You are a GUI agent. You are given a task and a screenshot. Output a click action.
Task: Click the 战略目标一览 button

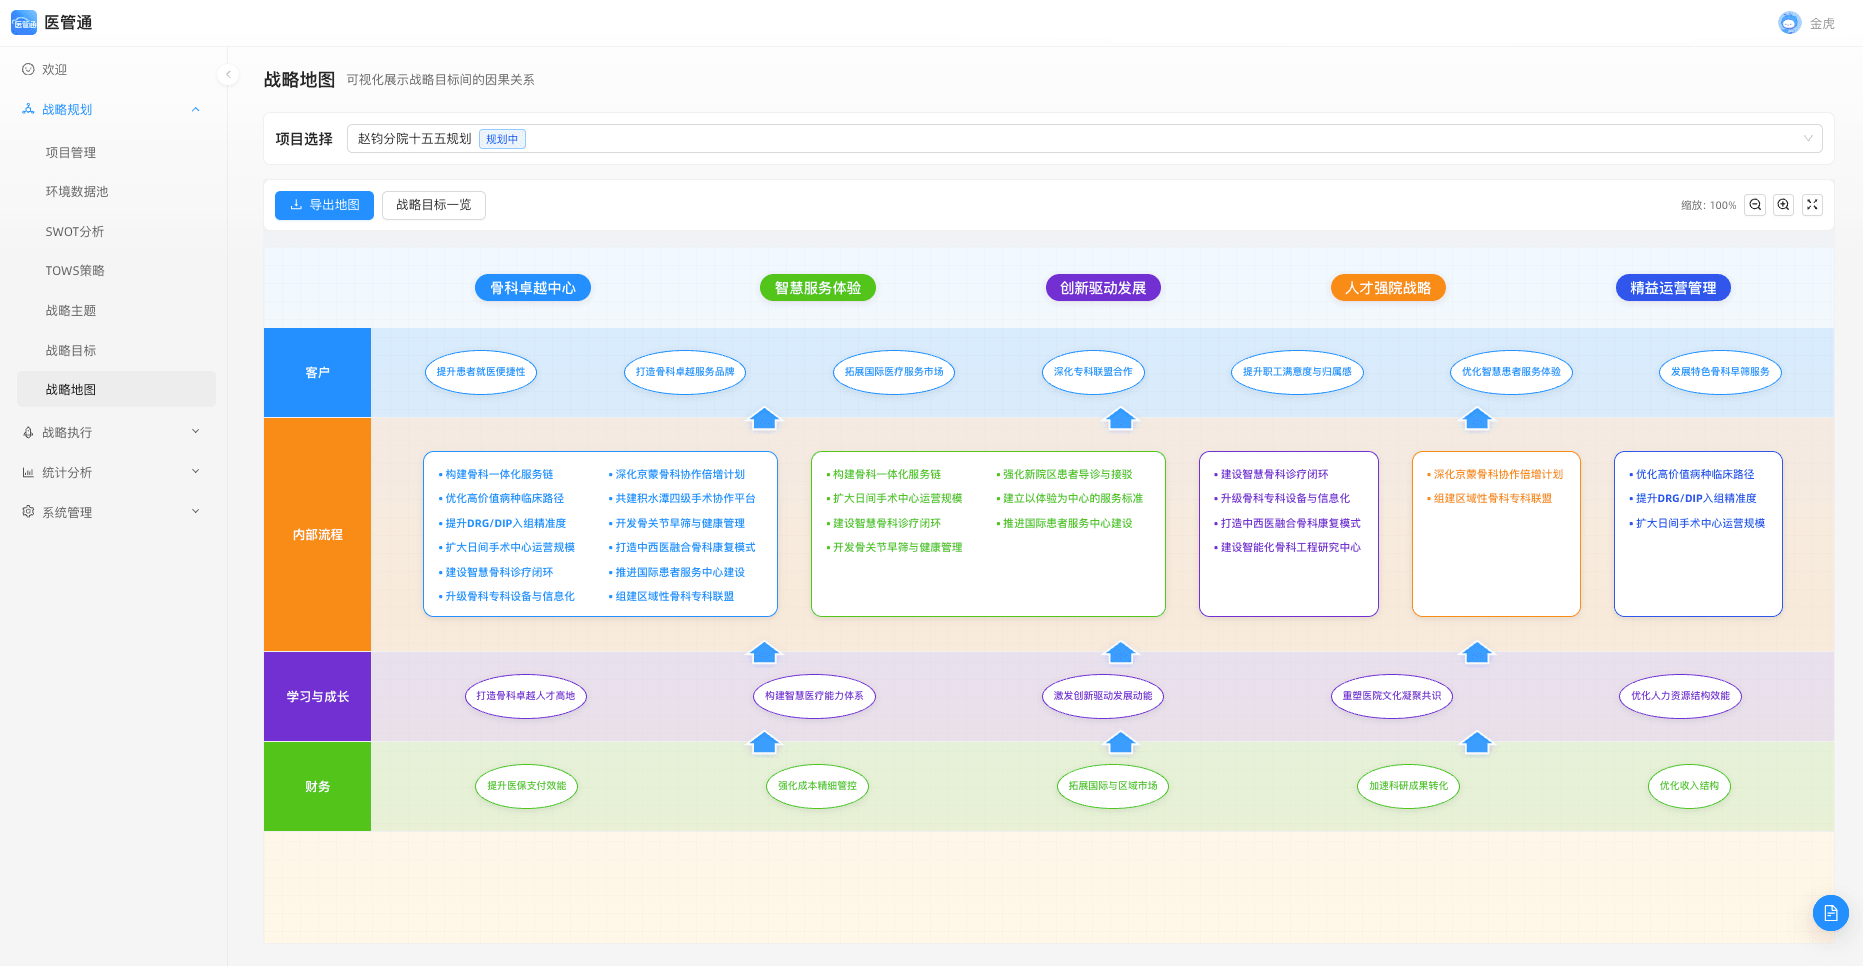[433, 205]
